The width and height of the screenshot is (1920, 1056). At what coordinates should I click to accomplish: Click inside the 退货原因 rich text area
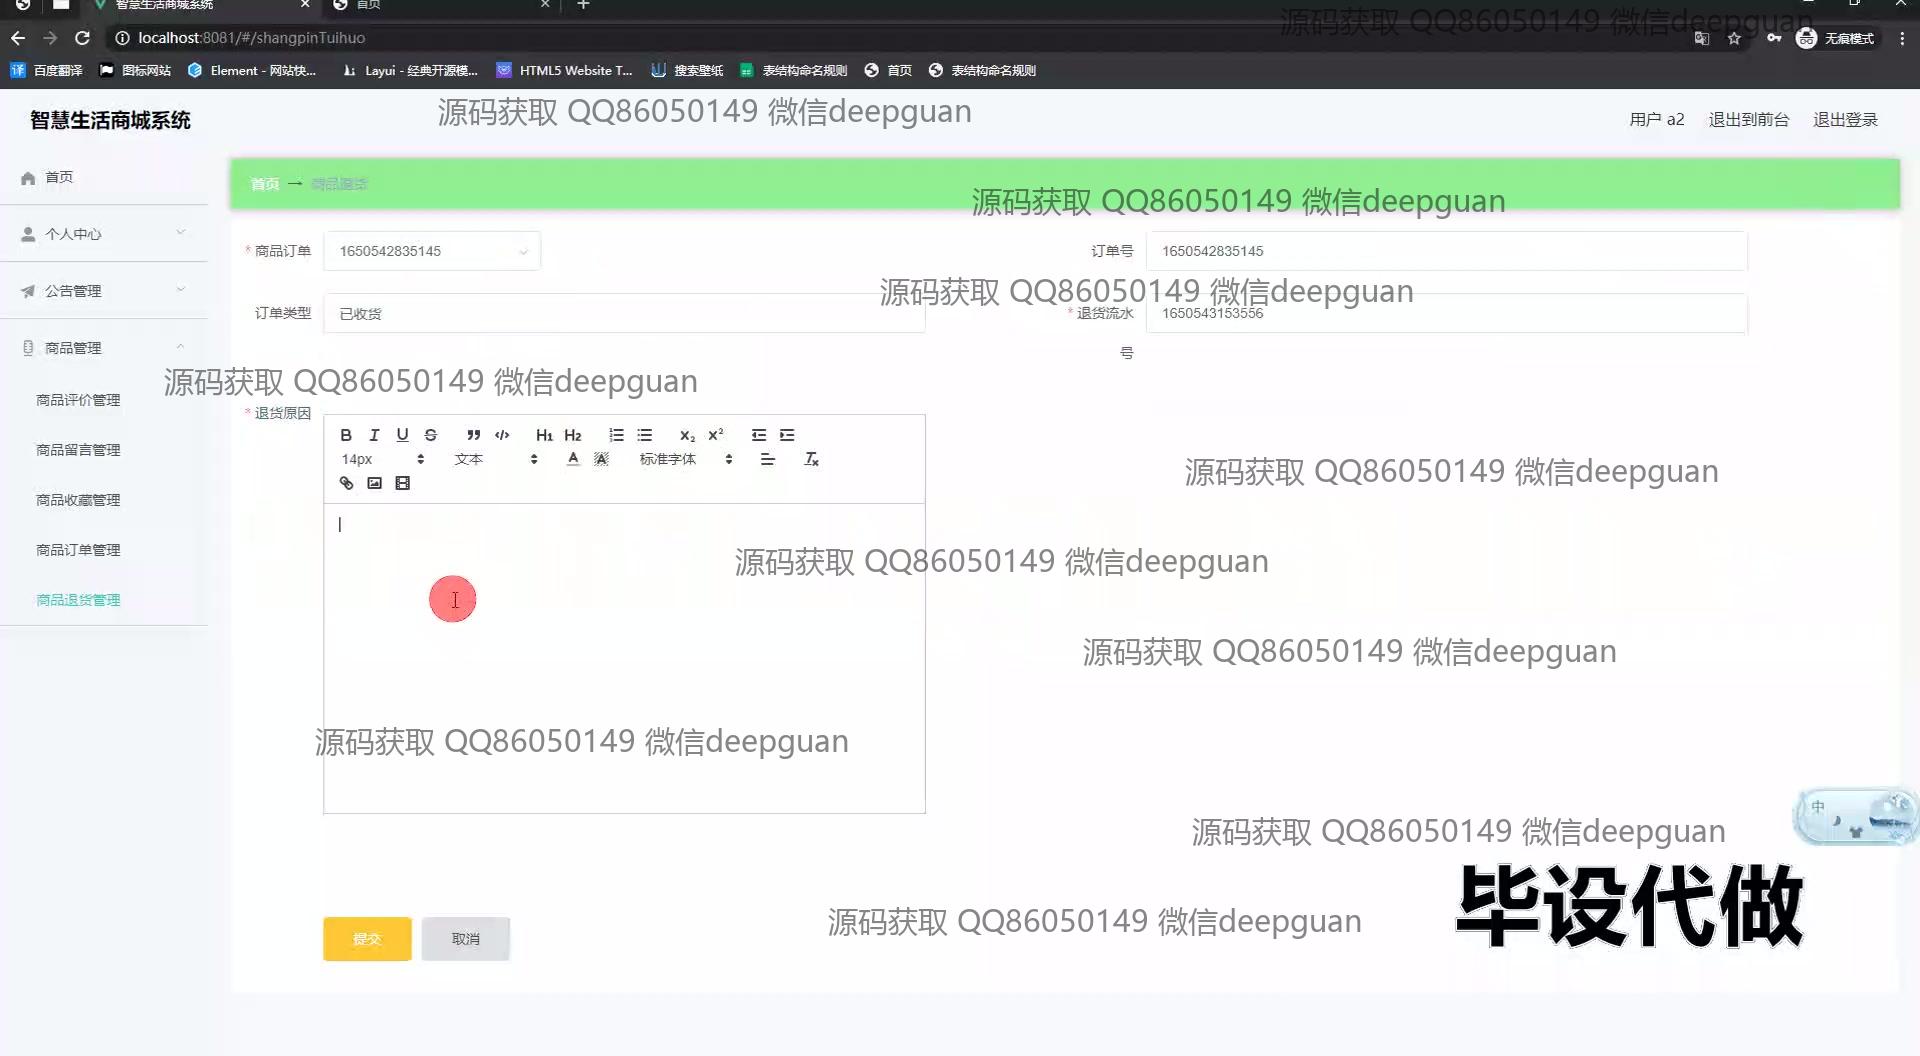tap(624, 658)
